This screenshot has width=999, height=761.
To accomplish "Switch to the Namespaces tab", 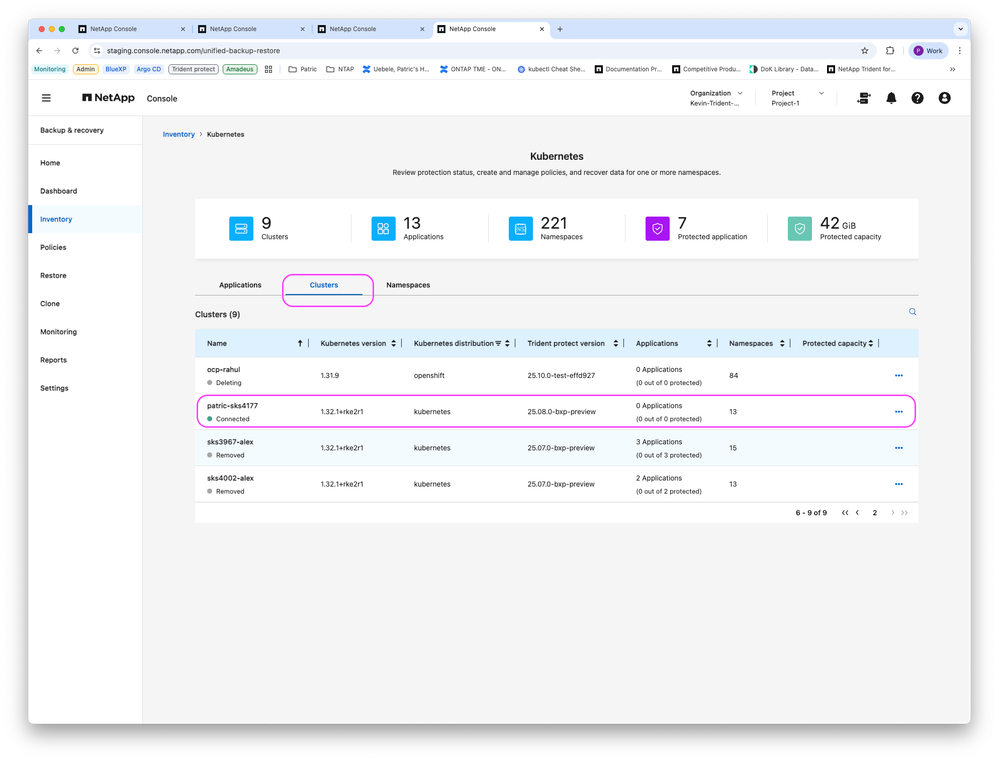I will point(408,285).
